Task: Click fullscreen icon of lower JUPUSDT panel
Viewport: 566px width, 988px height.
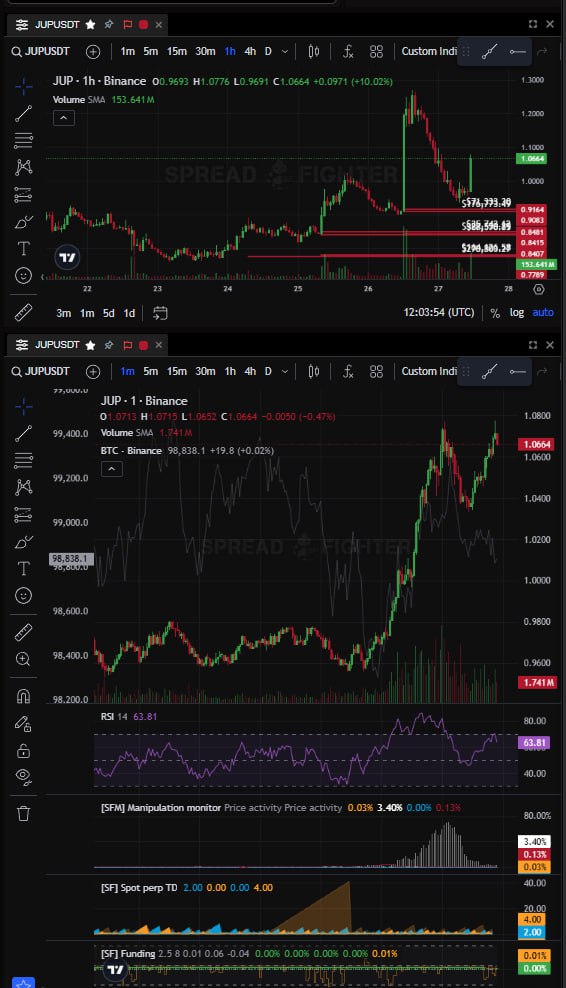Action: point(533,345)
